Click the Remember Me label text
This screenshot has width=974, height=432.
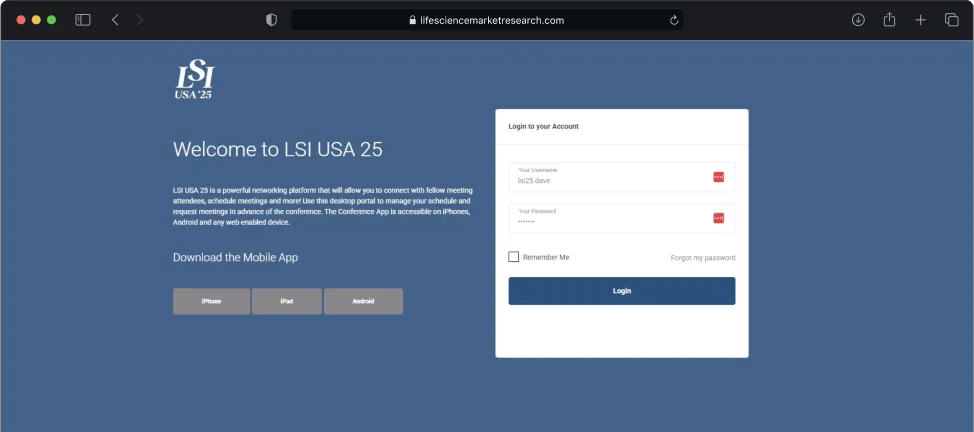pos(546,257)
